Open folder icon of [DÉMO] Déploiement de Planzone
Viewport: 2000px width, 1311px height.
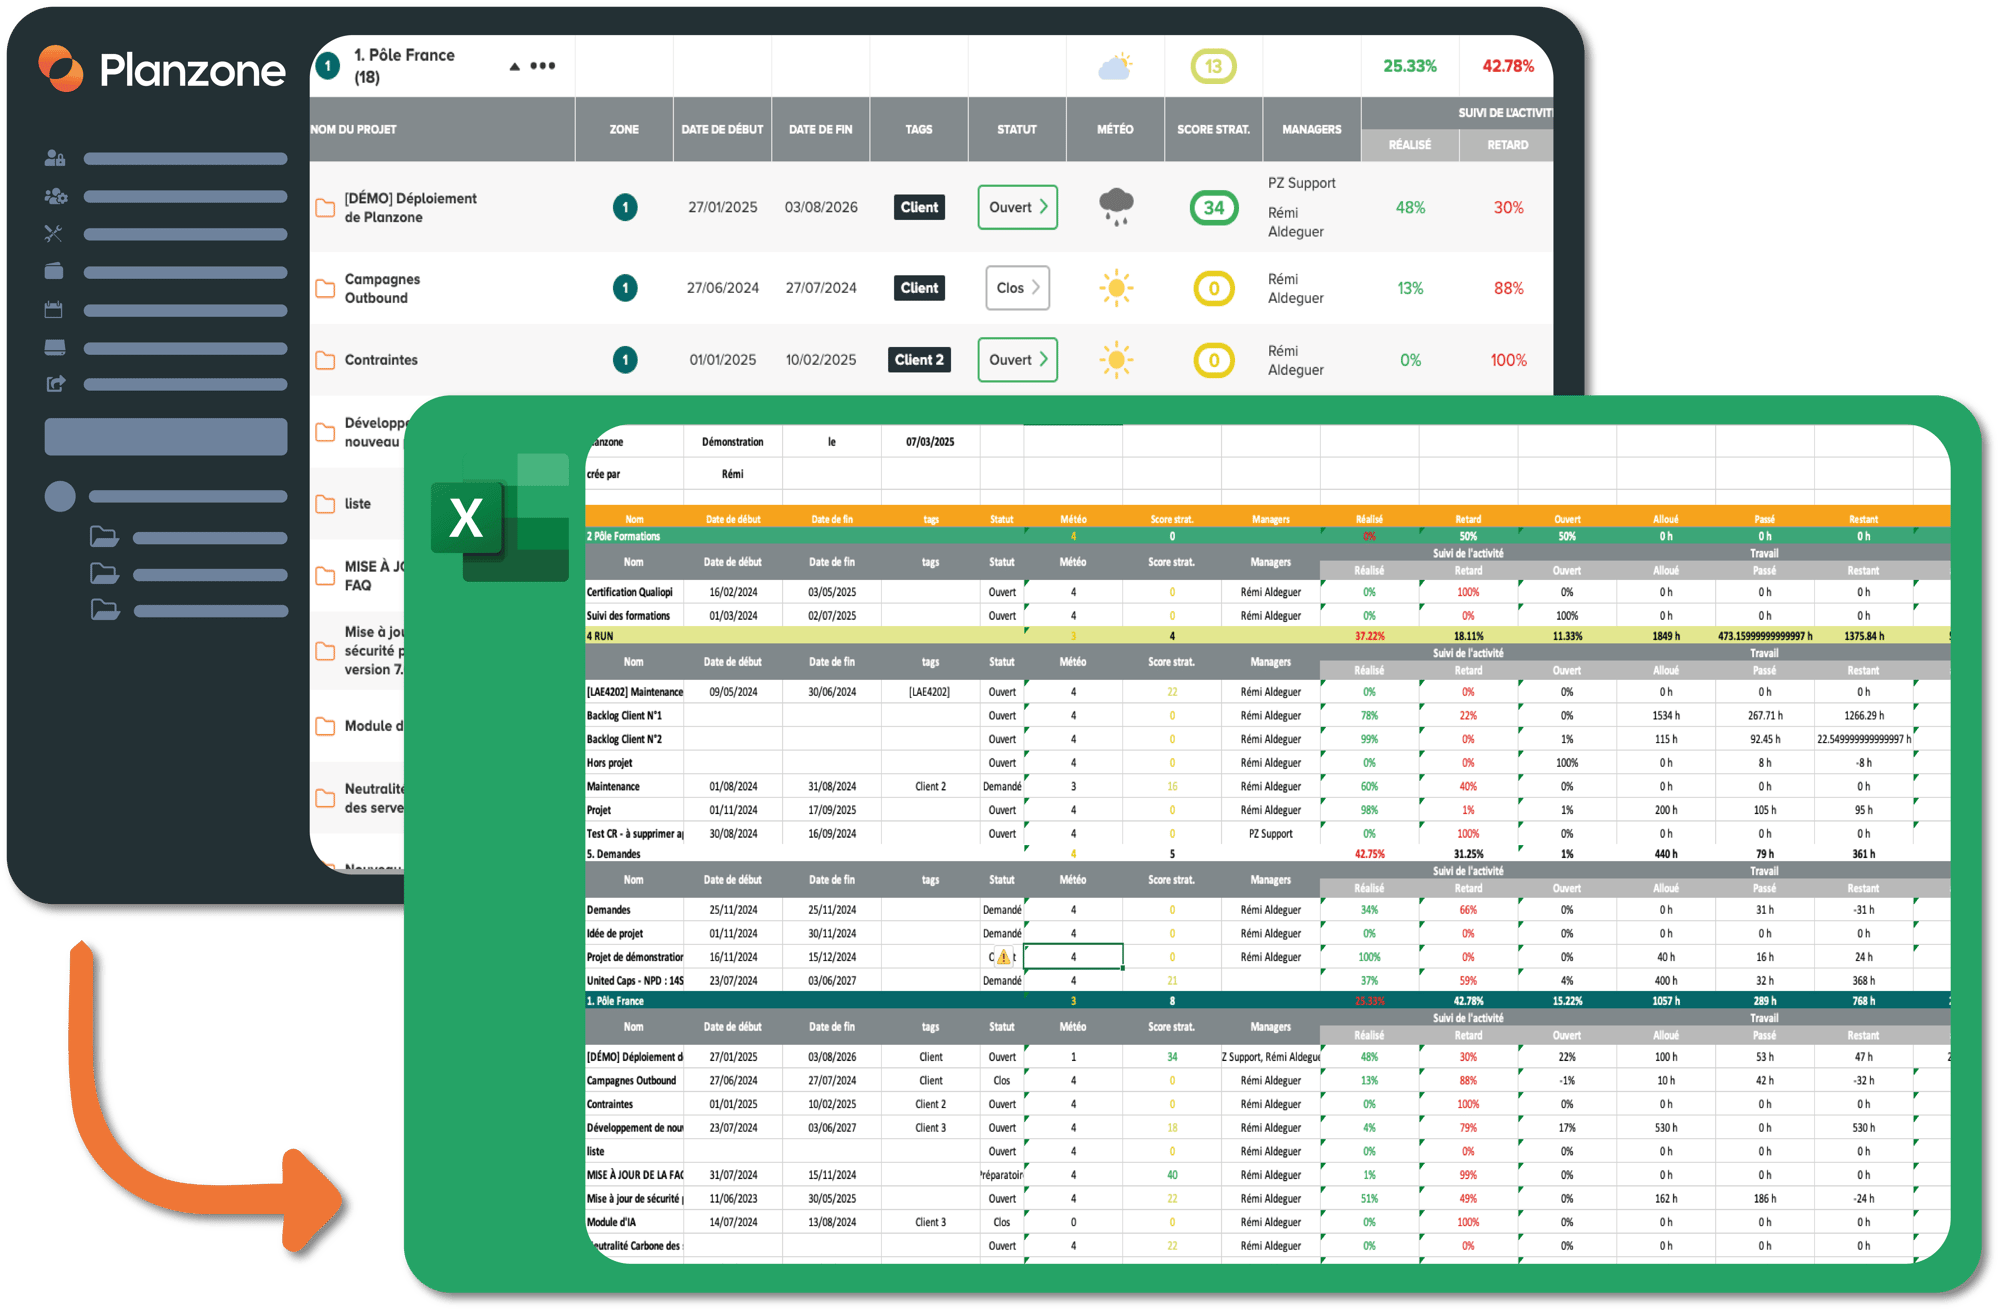click(x=325, y=208)
